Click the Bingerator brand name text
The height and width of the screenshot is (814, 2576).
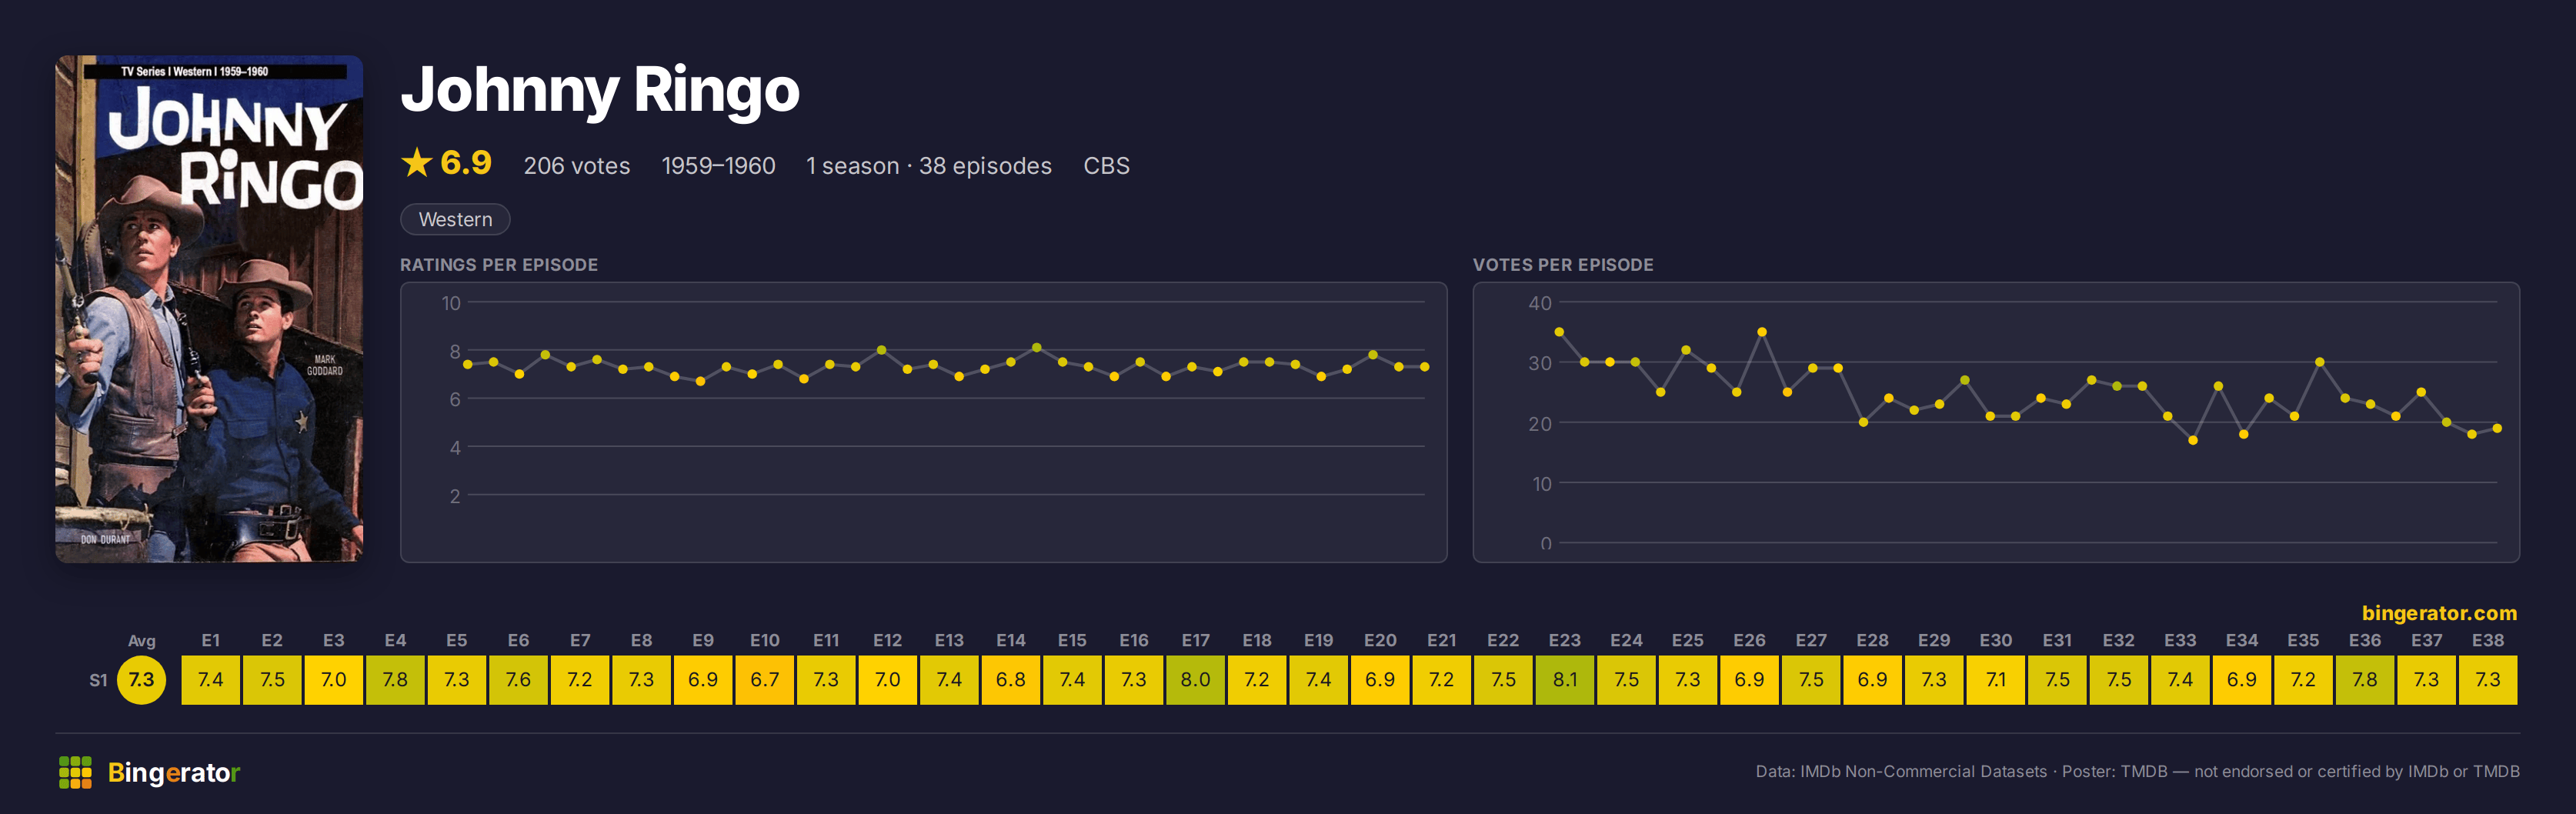[x=173, y=772]
